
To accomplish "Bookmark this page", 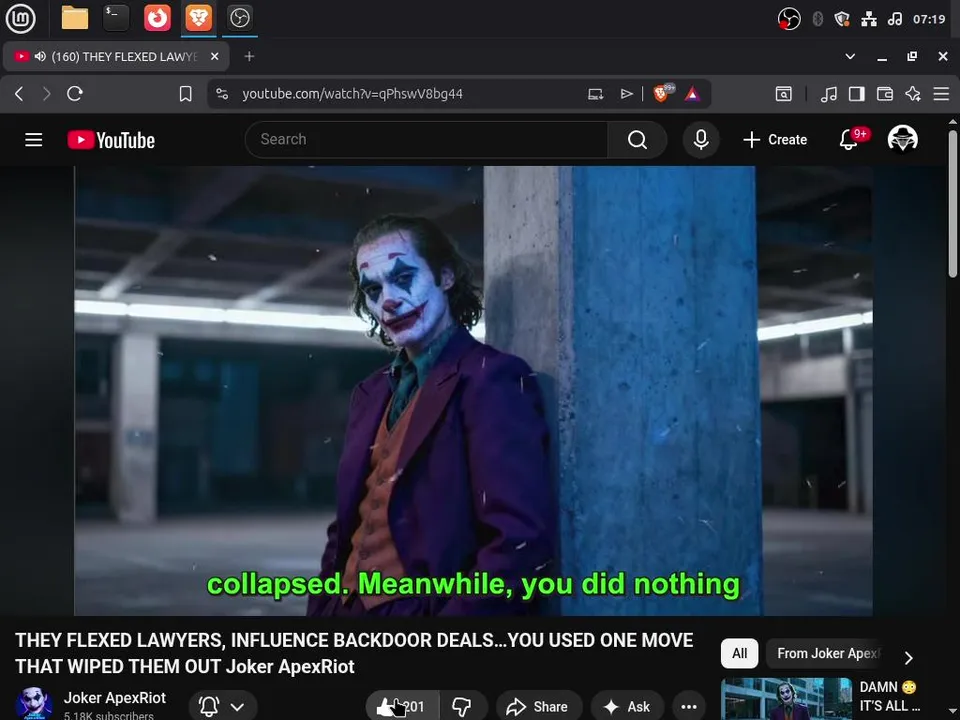I will 186,94.
